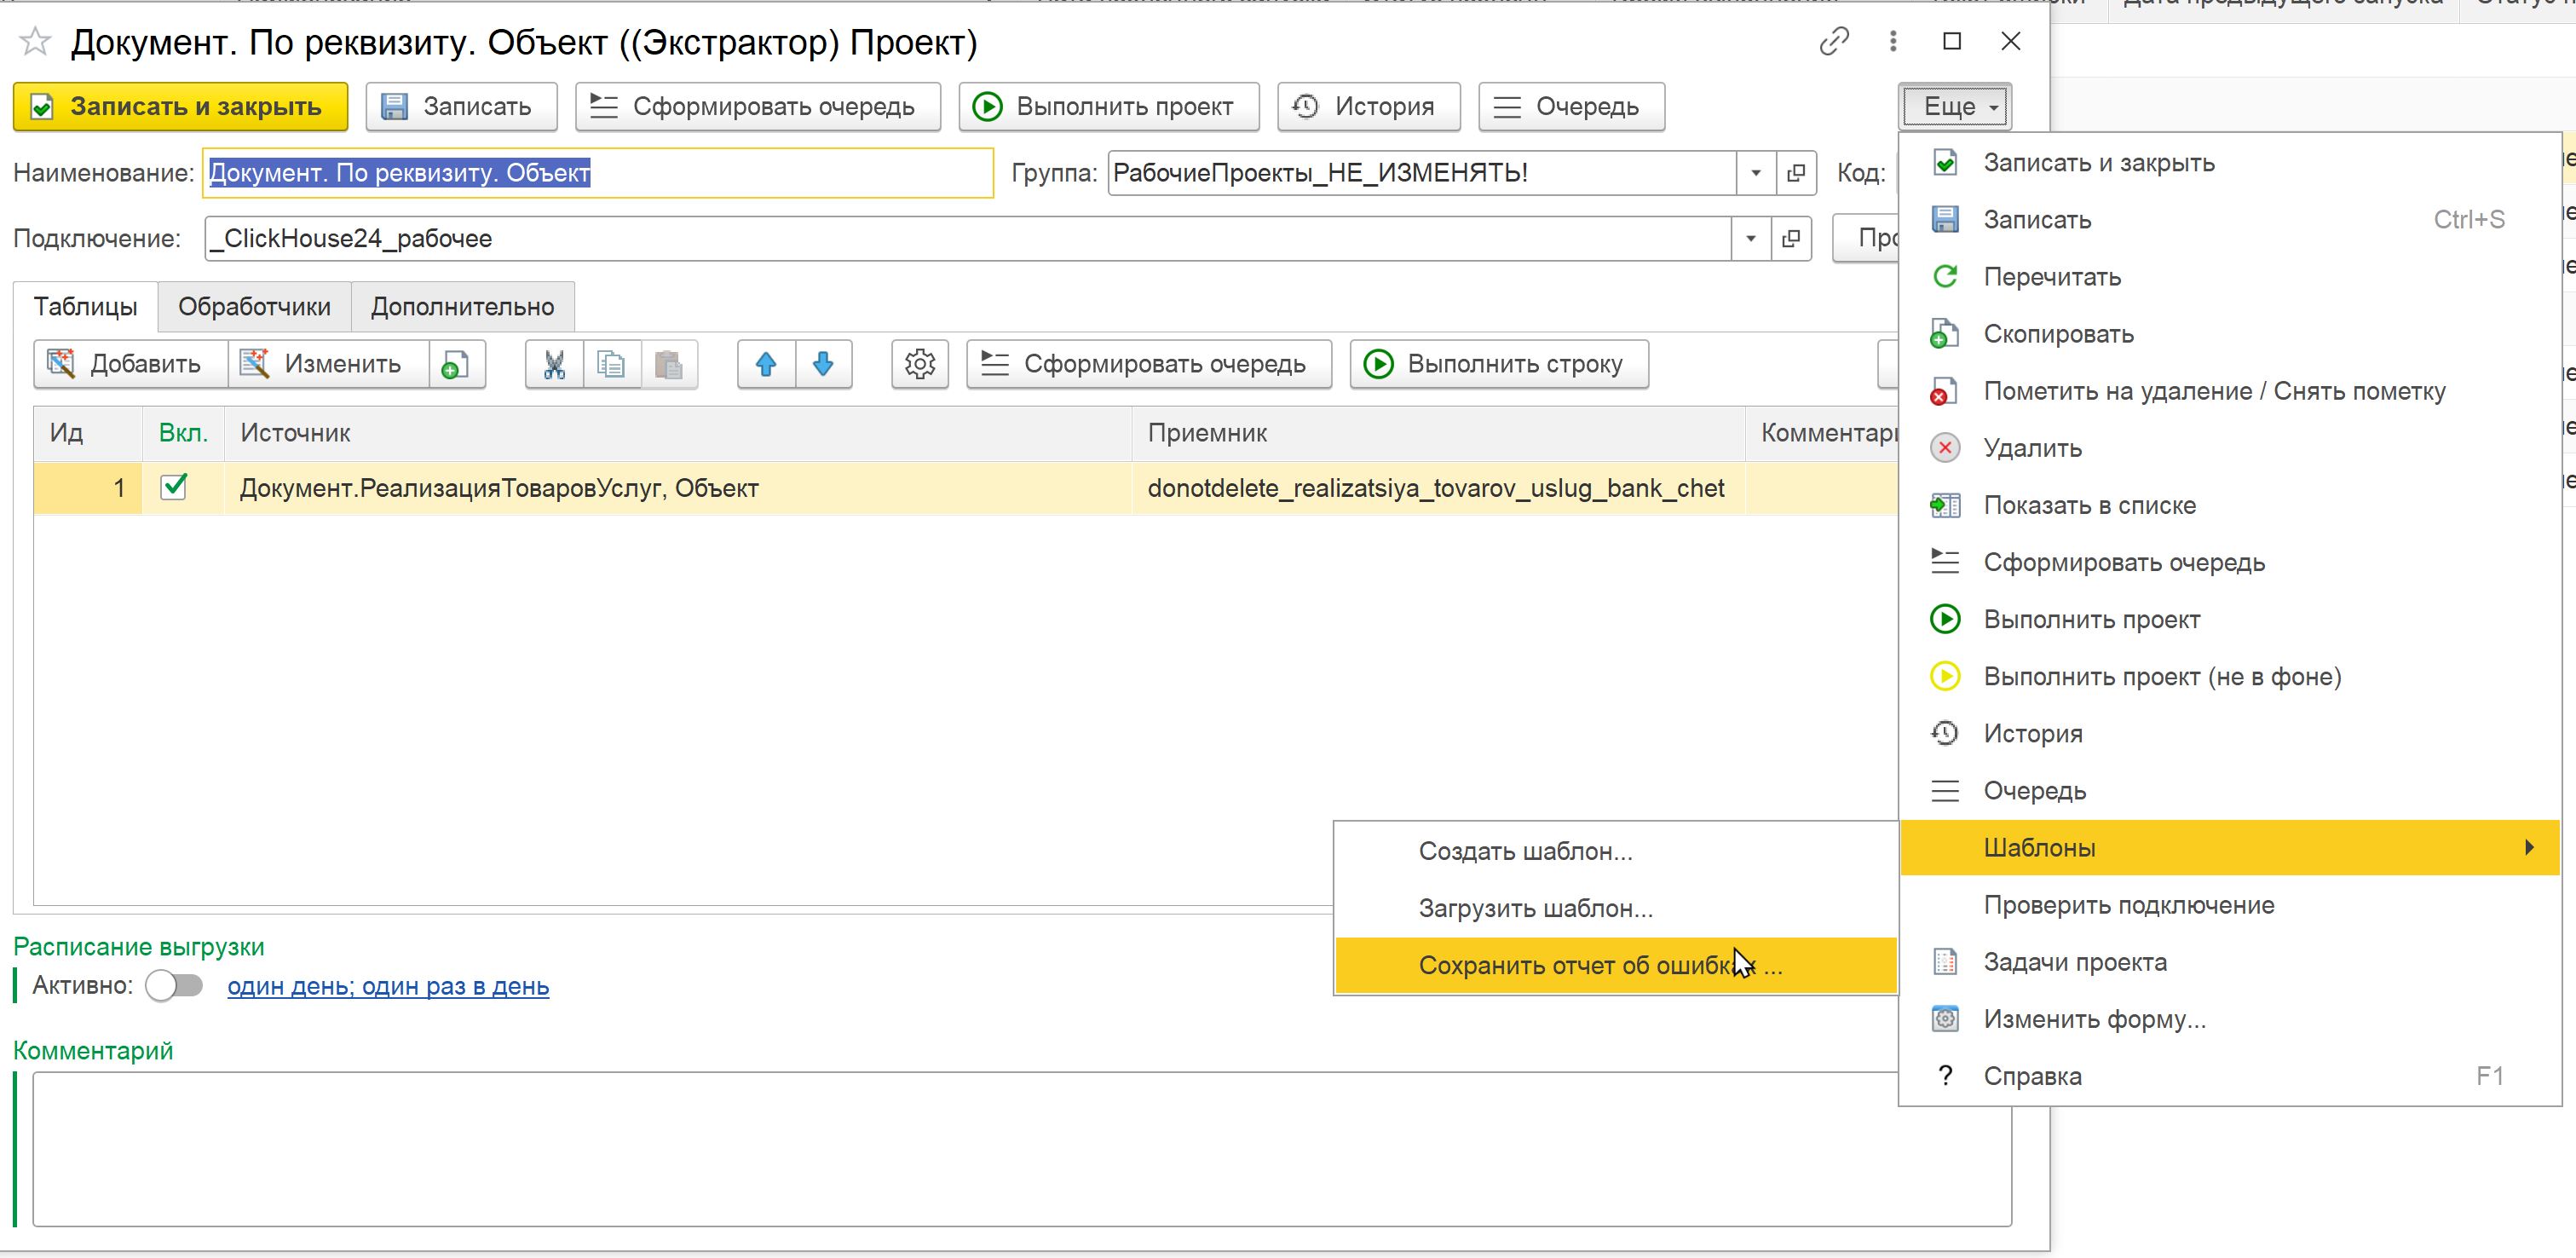Click Записать и закрыть yellow button
Screen dimensions: 2576x1258
(x=181, y=107)
